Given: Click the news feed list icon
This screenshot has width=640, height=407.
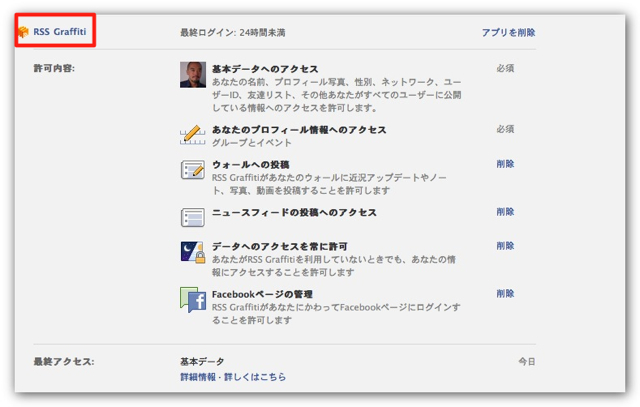Looking at the screenshot, I should coord(192,216).
